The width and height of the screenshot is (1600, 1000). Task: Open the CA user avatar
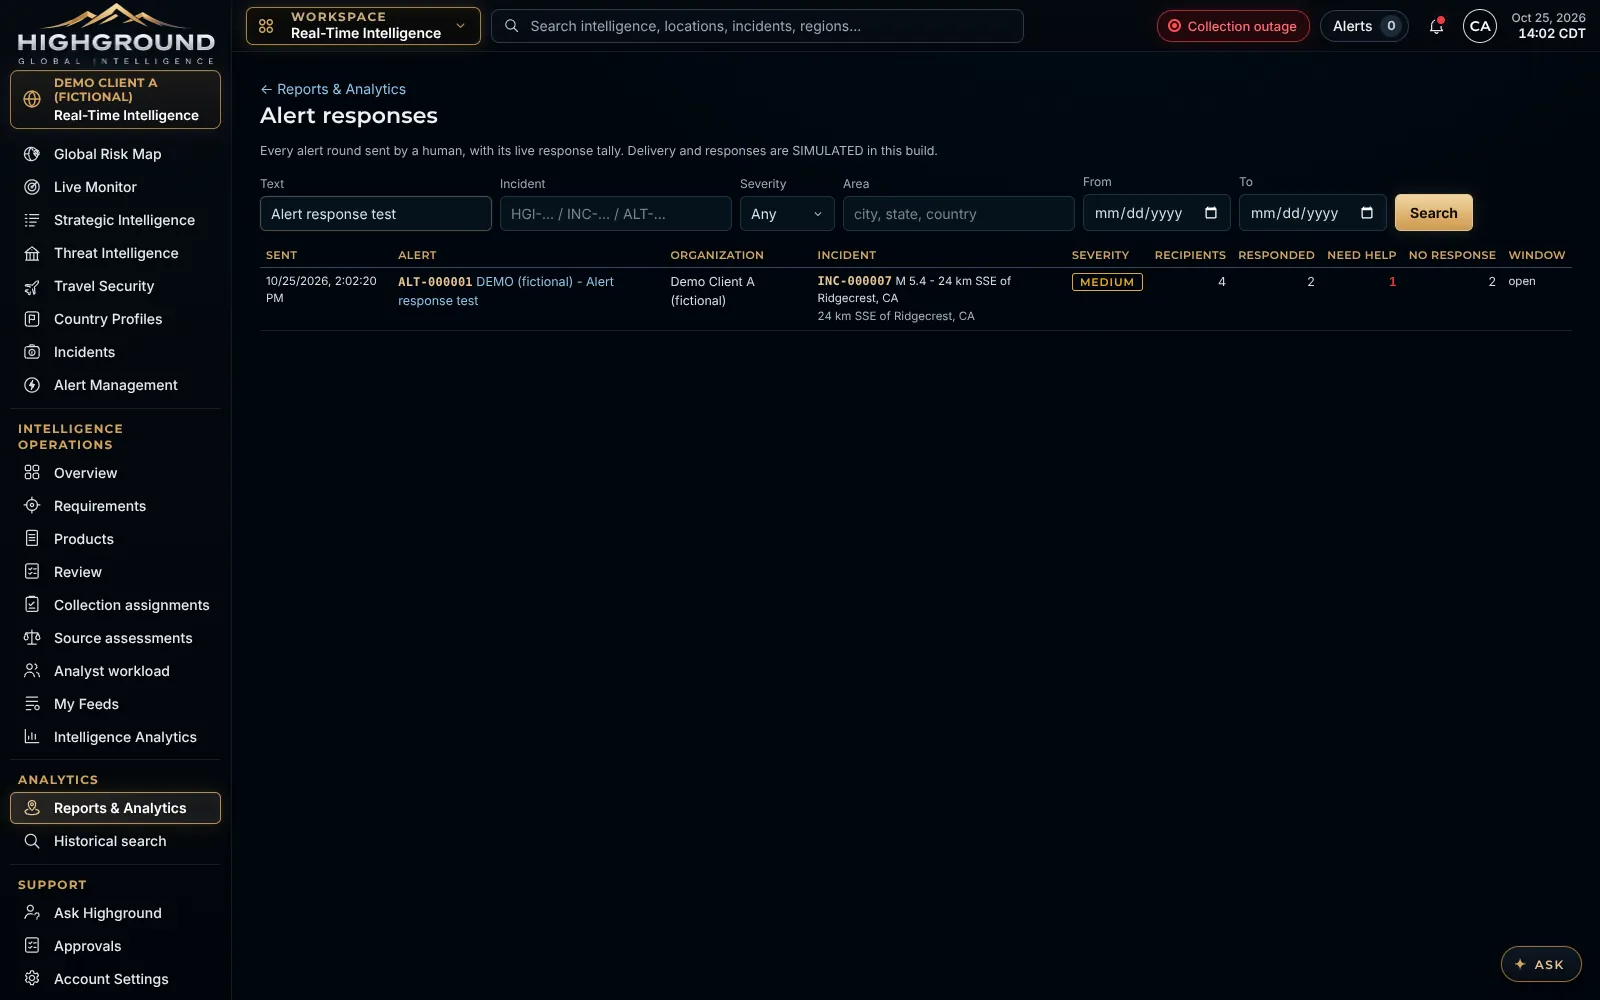click(1480, 26)
